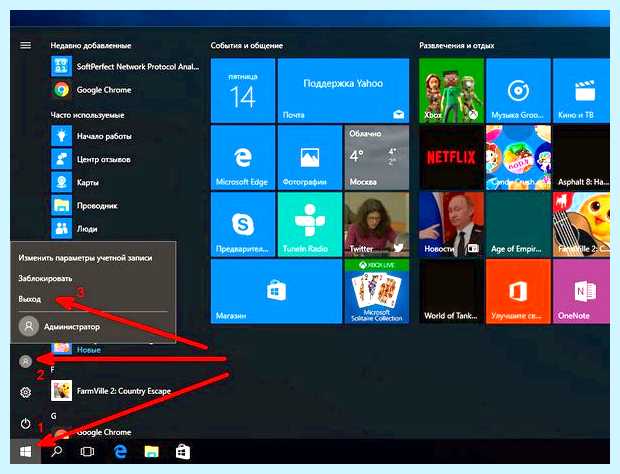Expand the hamburger menu in Start
Screen dimensions: 620x474
[x=25, y=45]
